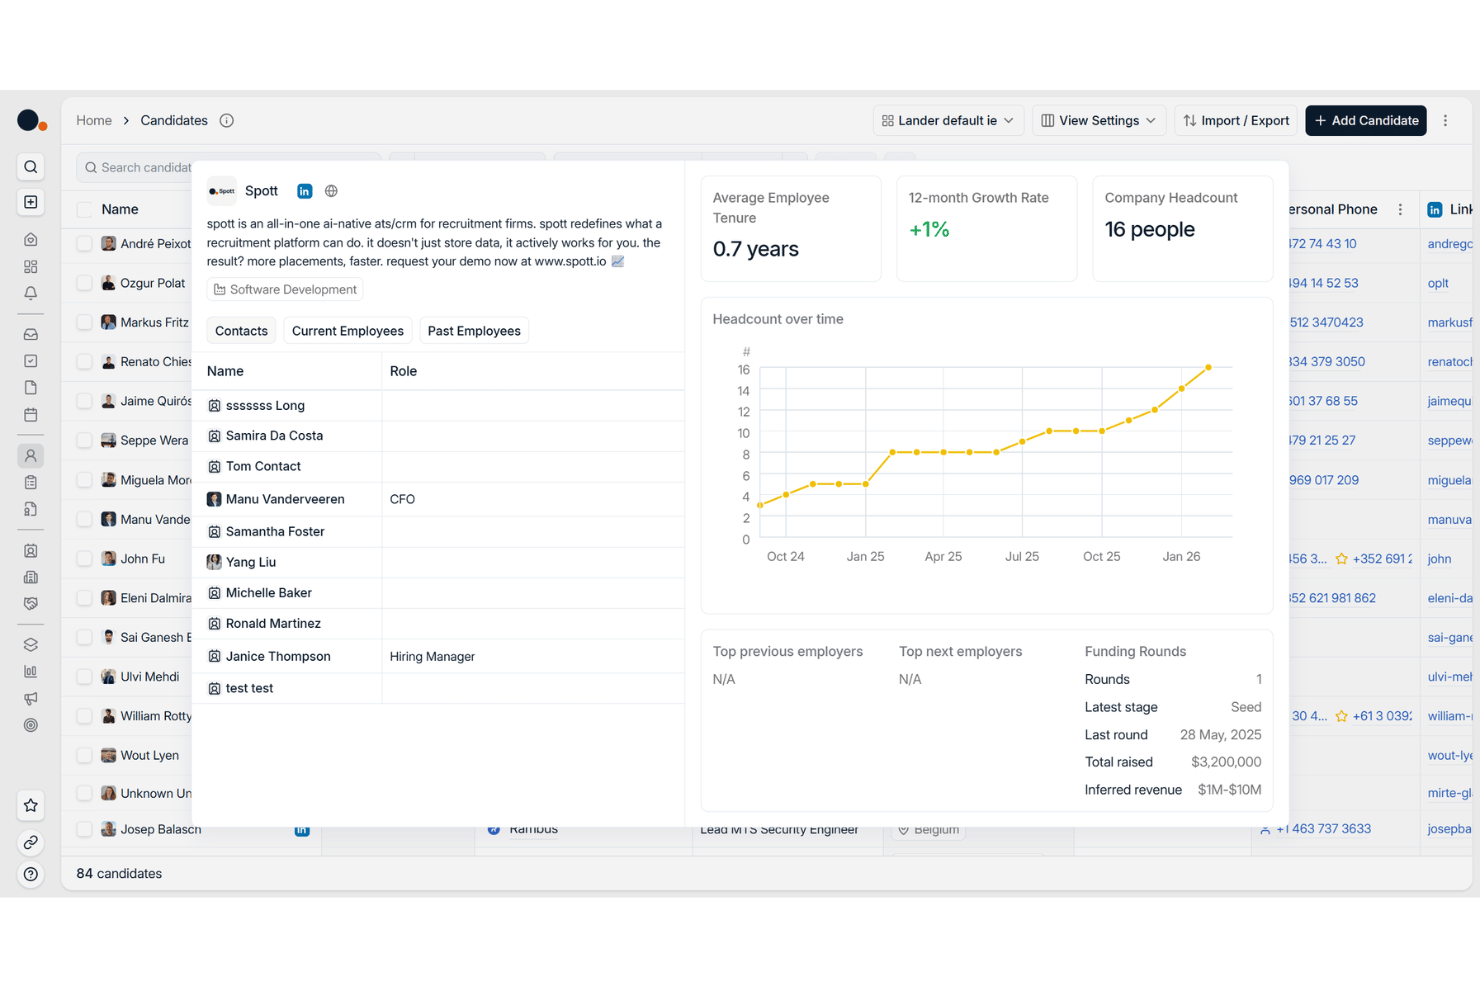The width and height of the screenshot is (1480, 987).
Task: Click the Software Development industry tag
Action: click(x=285, y=290)
